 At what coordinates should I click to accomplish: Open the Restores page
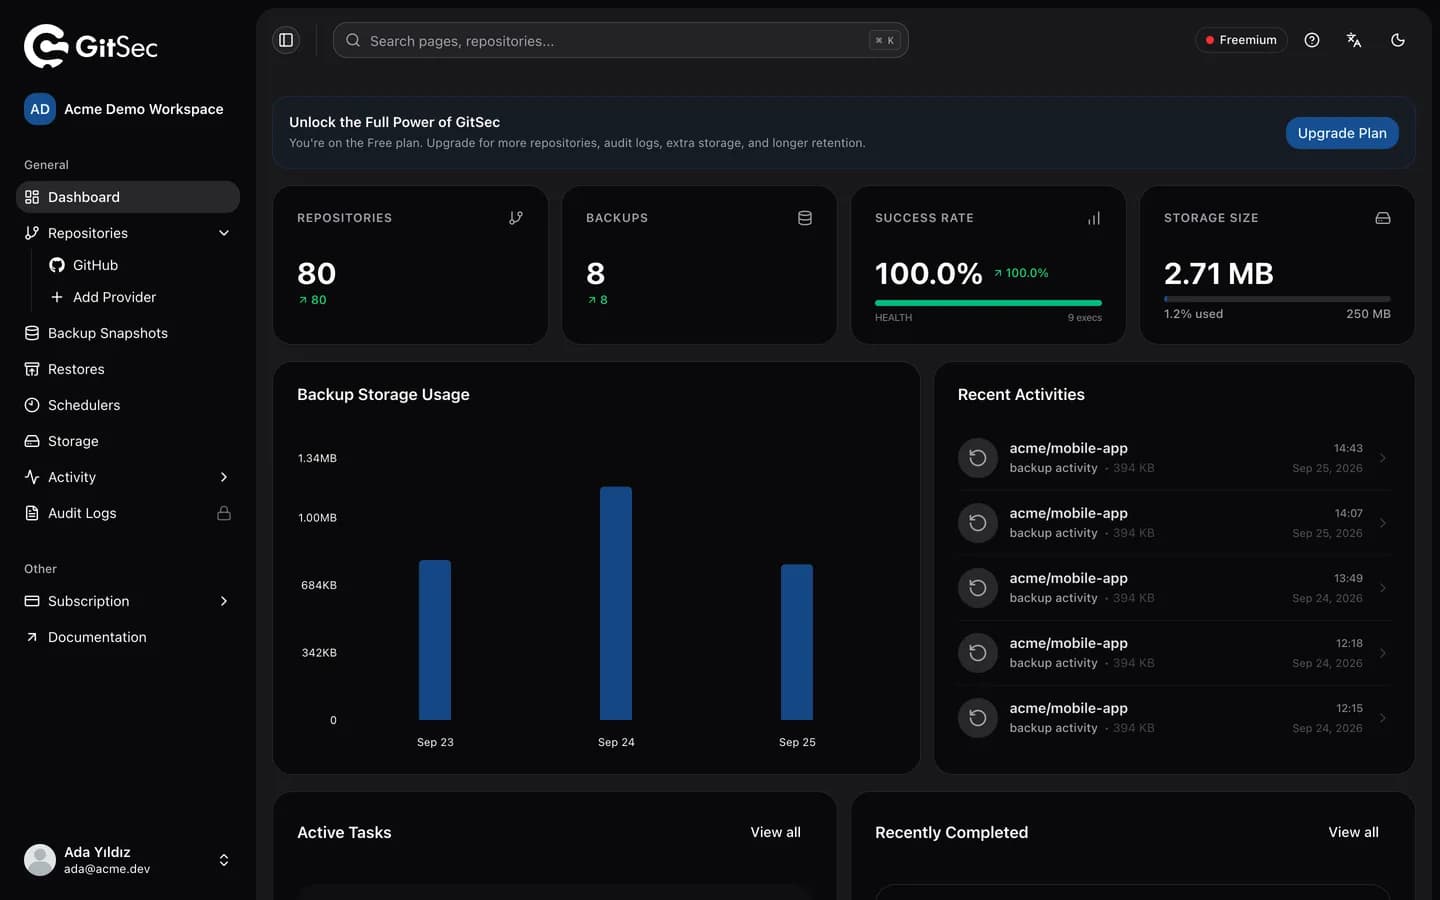[x=128, y=369]
